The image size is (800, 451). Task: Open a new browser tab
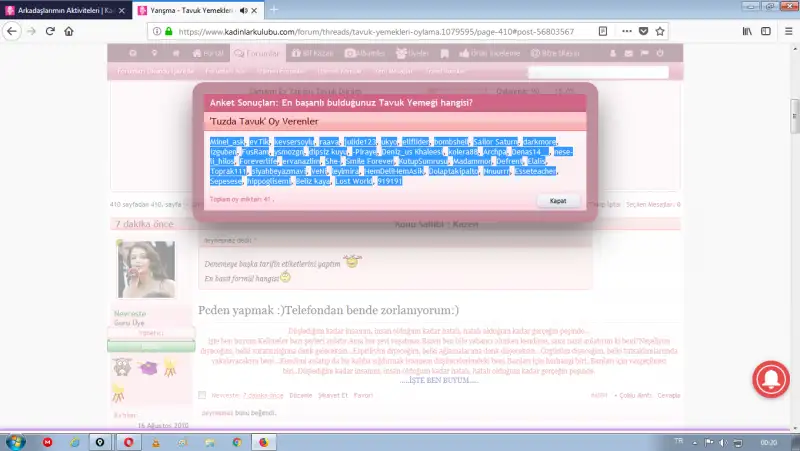pyautogui.click(x=273, y=10)
